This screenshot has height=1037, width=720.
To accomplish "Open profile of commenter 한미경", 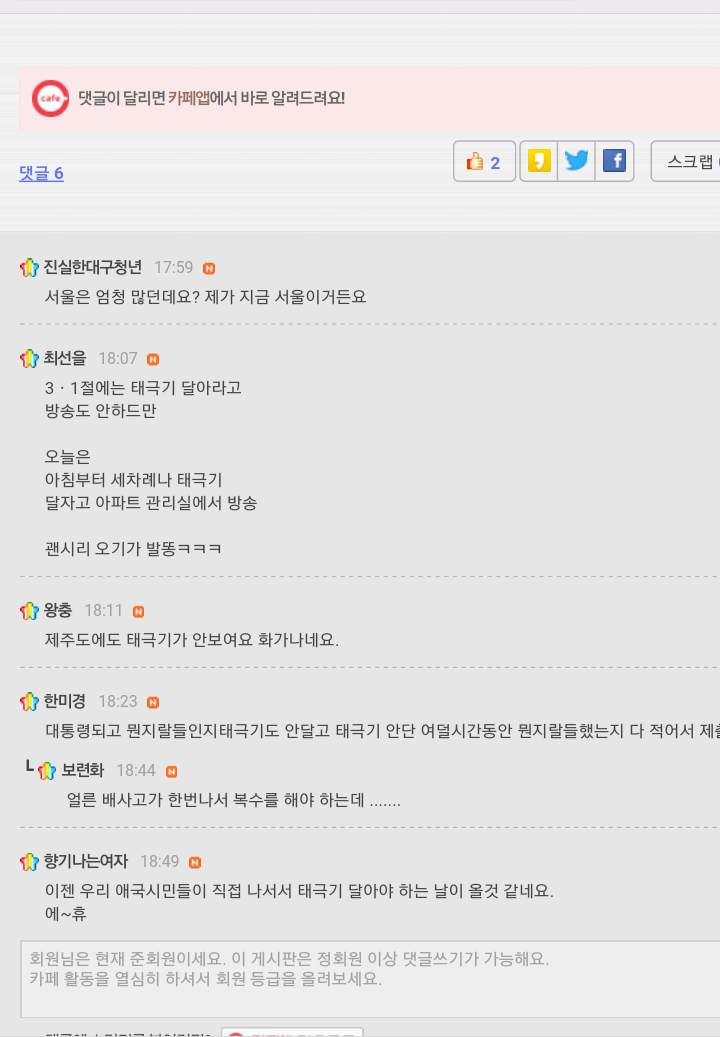I will coord(65,701).
